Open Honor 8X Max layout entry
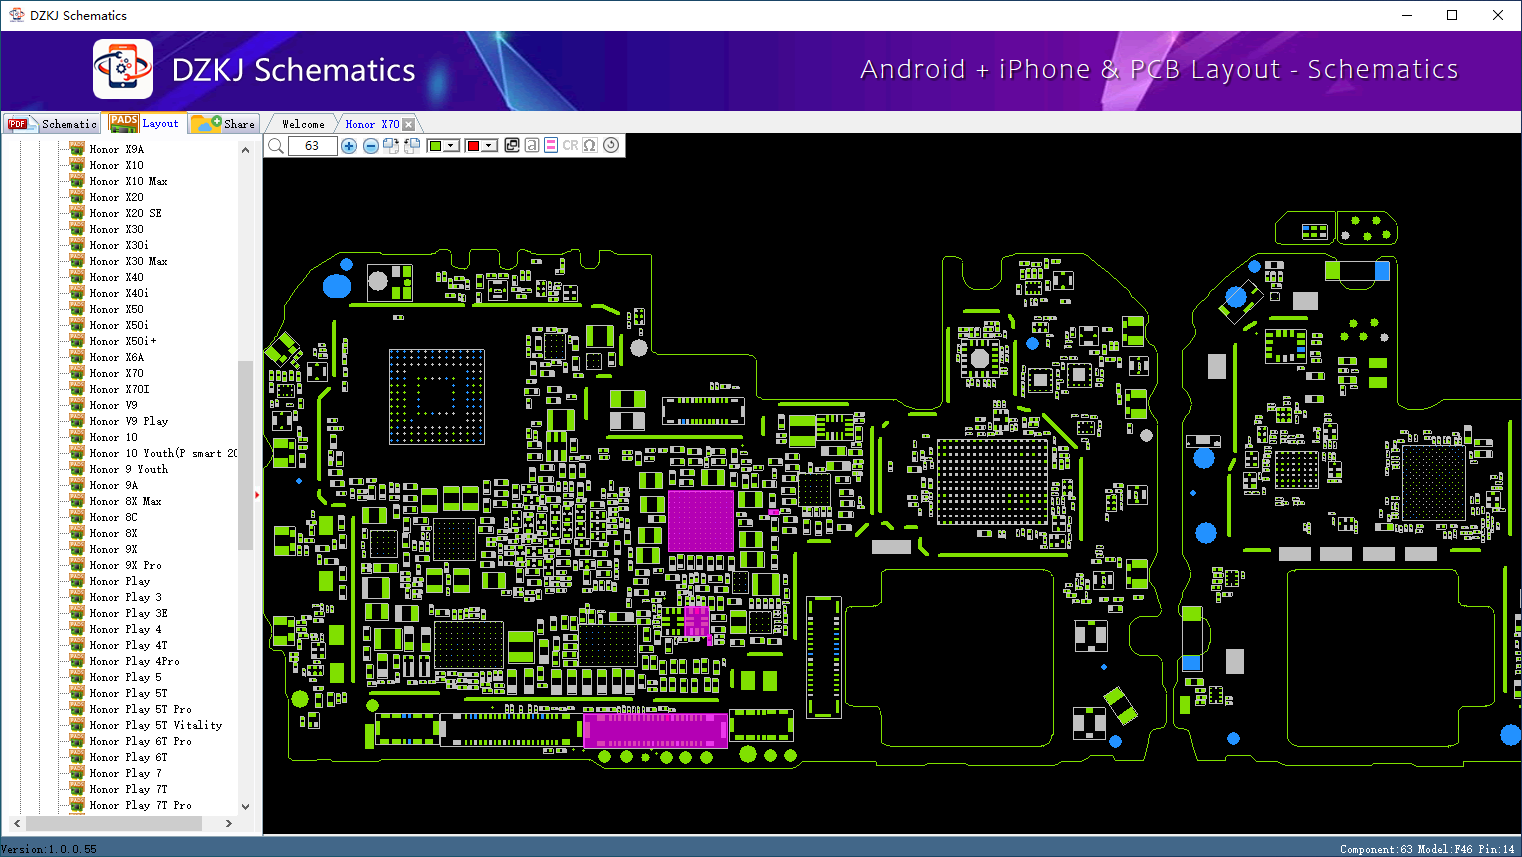This screenshot has height=857, width=1522. (125, 501)
